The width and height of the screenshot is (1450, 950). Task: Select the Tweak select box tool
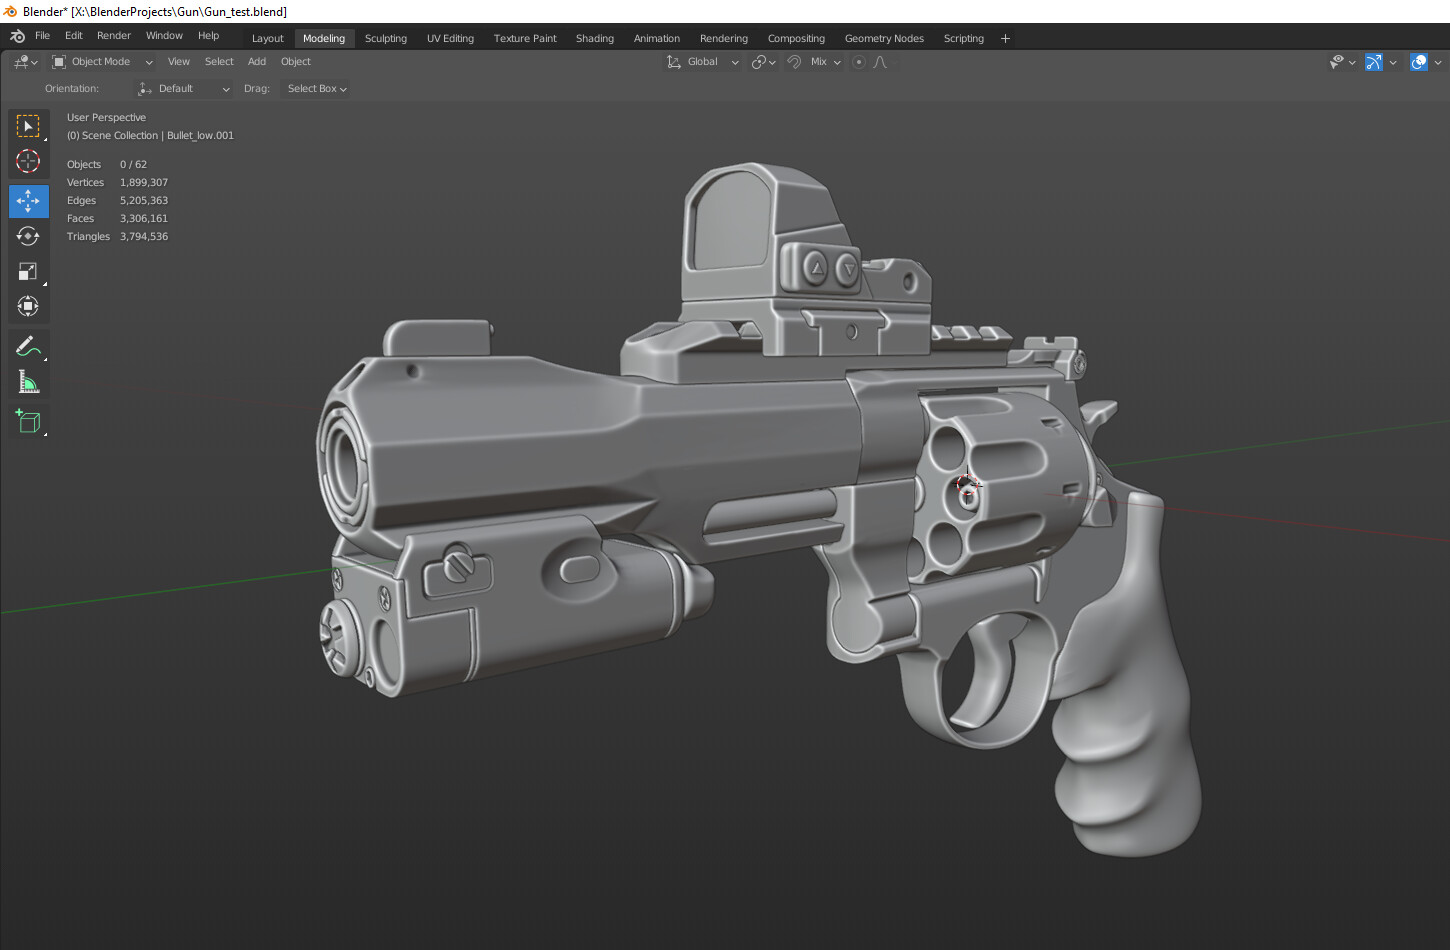click(28, 125)
